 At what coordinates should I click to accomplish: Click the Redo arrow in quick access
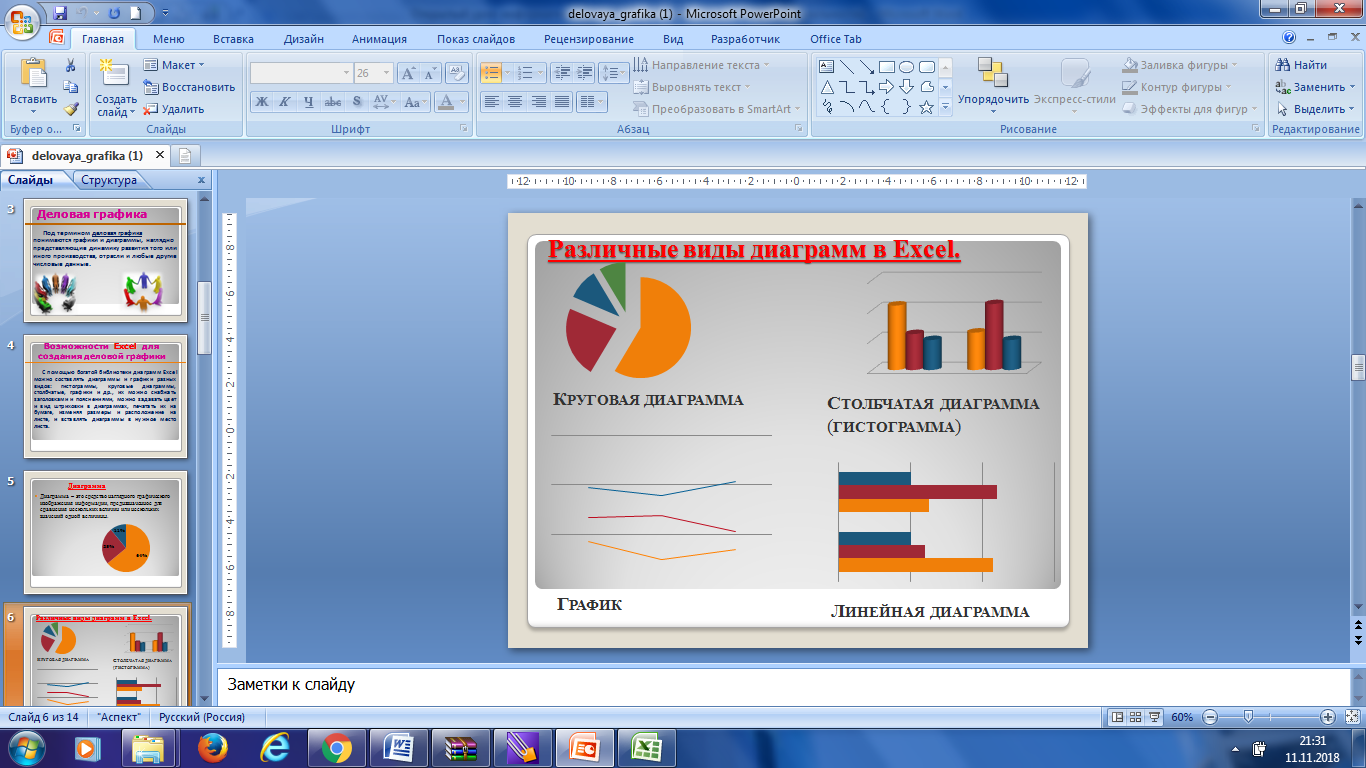[113, 13]
